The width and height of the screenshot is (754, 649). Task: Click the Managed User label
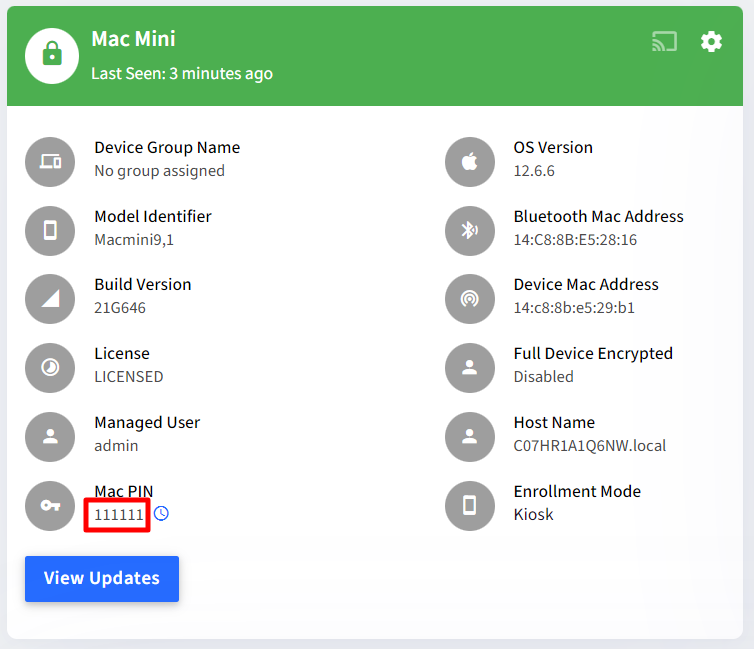(147, 423)
